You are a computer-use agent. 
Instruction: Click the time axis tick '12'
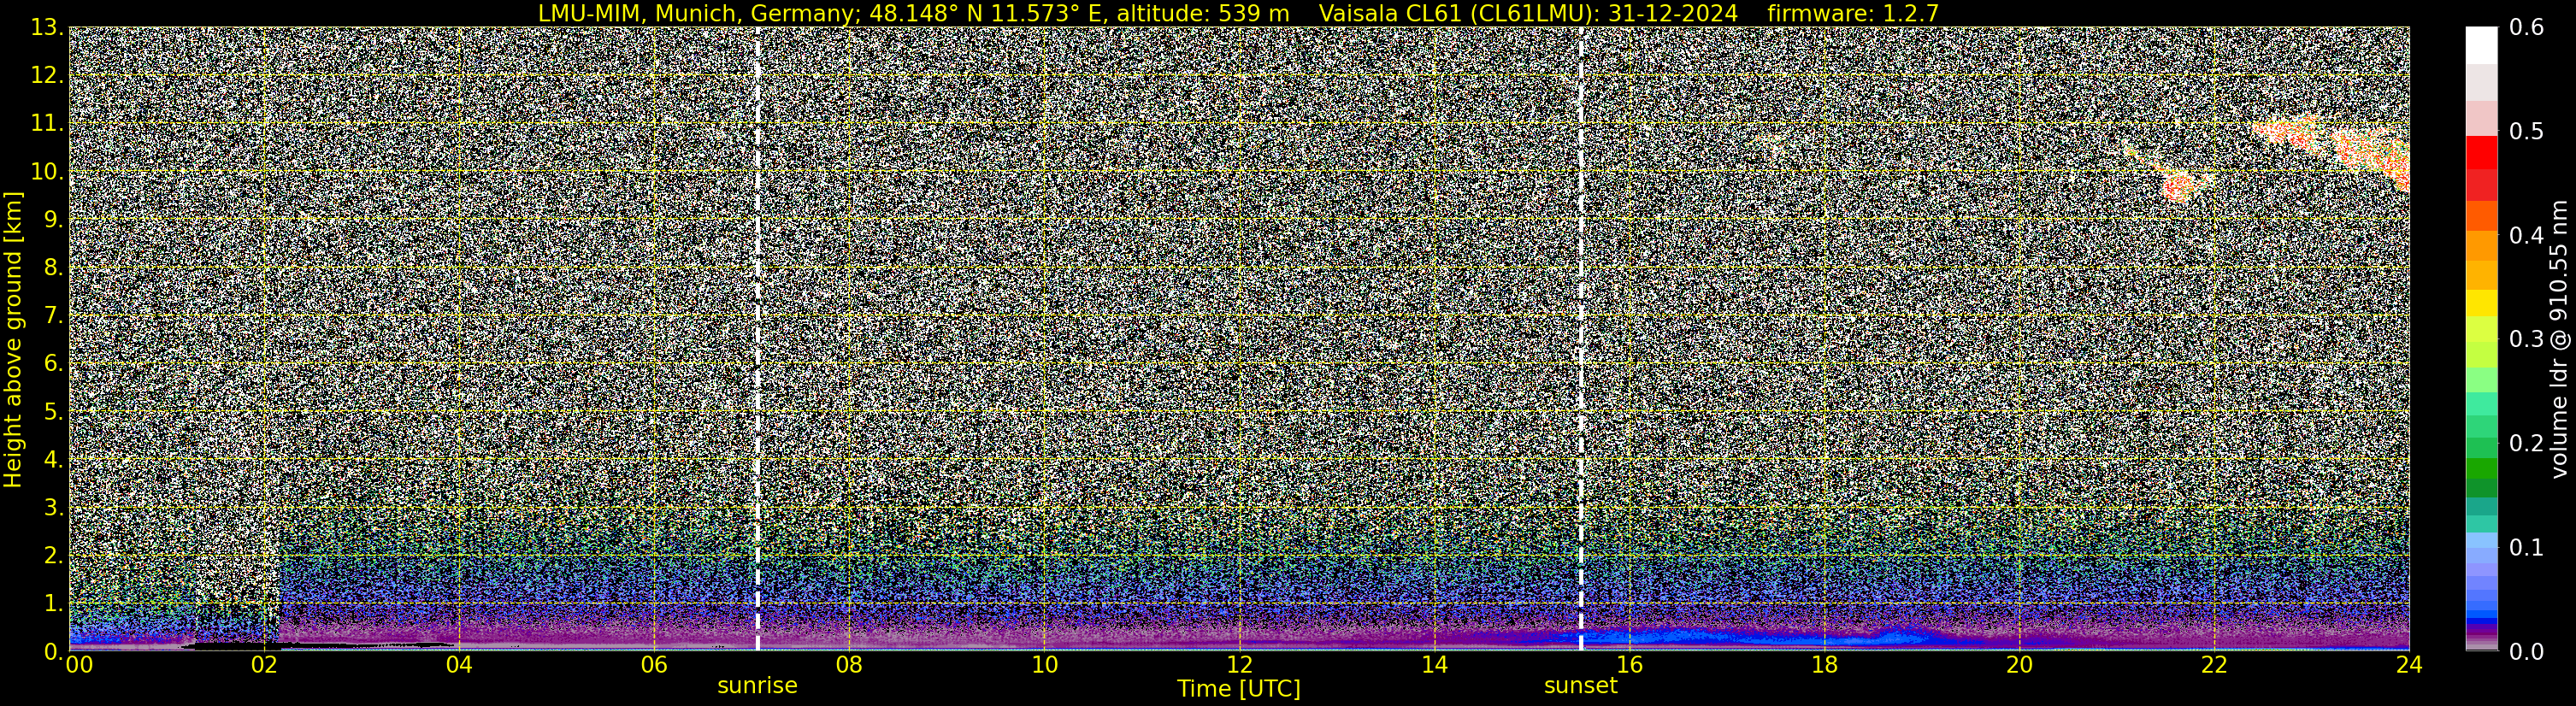(1238, 665)
